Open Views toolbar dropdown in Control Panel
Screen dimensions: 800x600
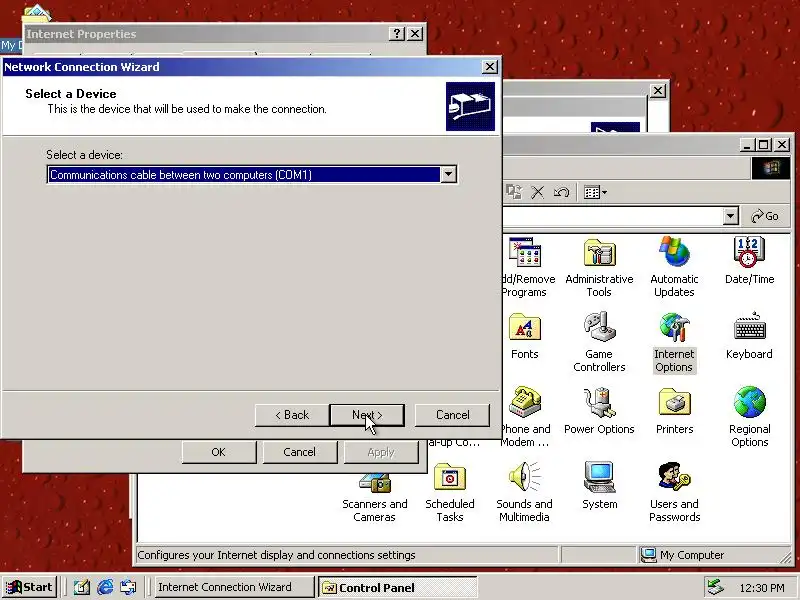point(595,192)
